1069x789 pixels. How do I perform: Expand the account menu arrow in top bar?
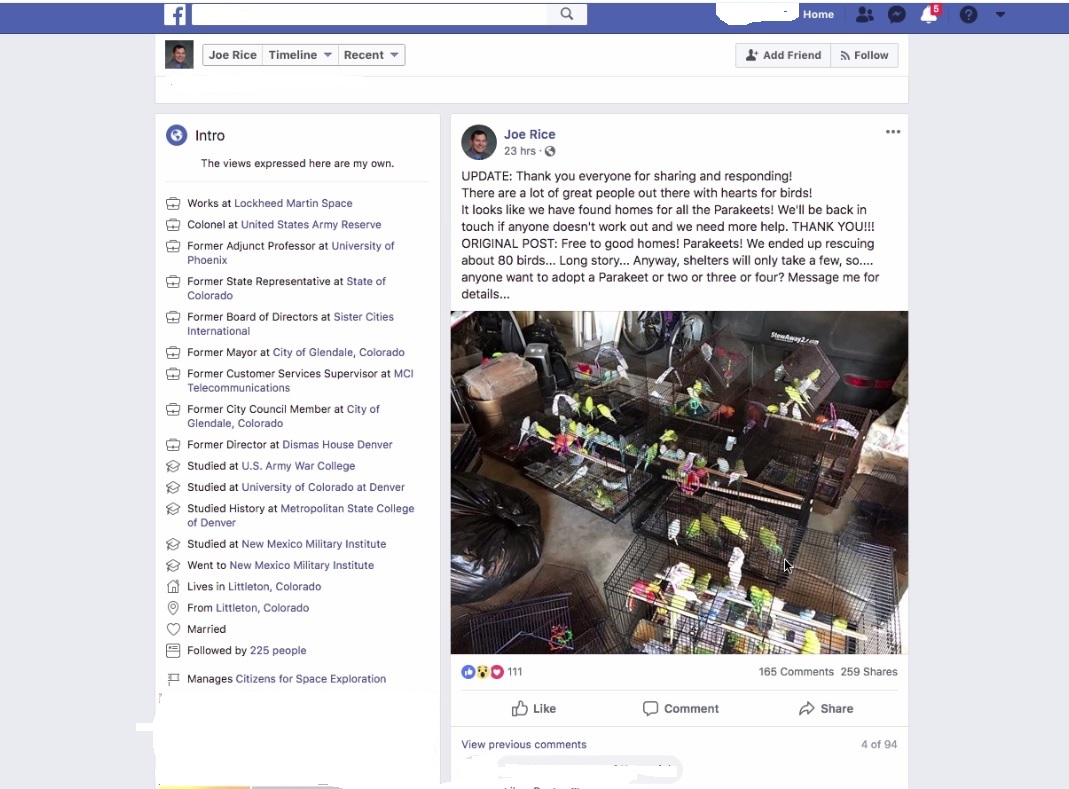1001,15
